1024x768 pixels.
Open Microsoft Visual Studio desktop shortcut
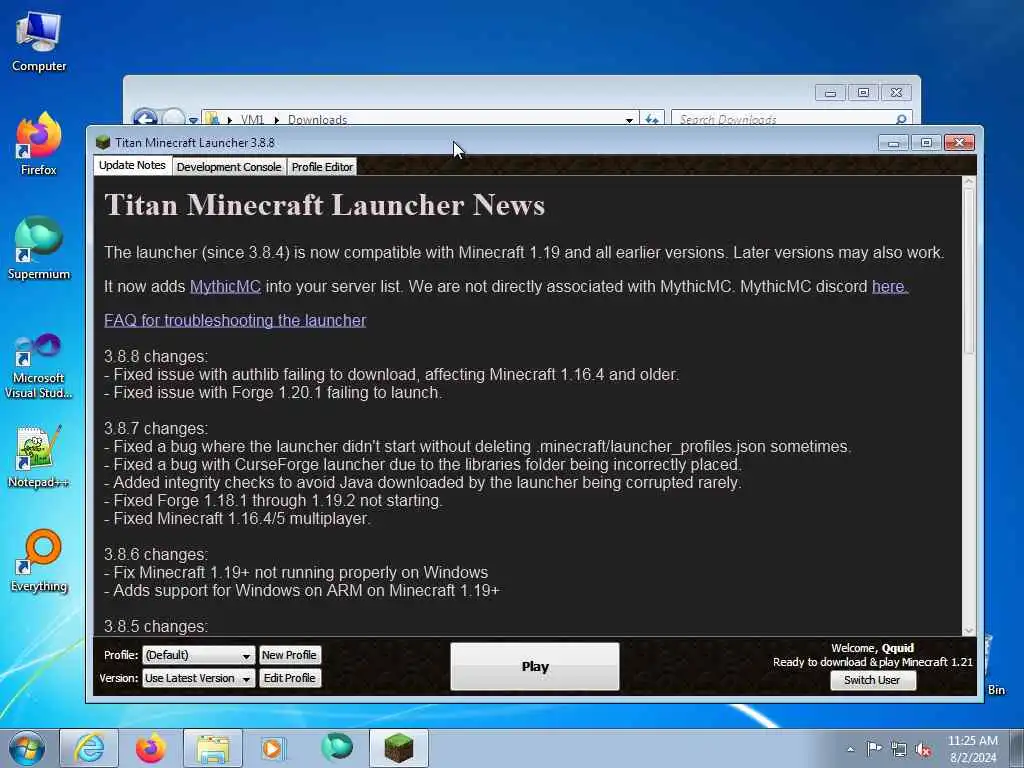click(x=39, y=366)
